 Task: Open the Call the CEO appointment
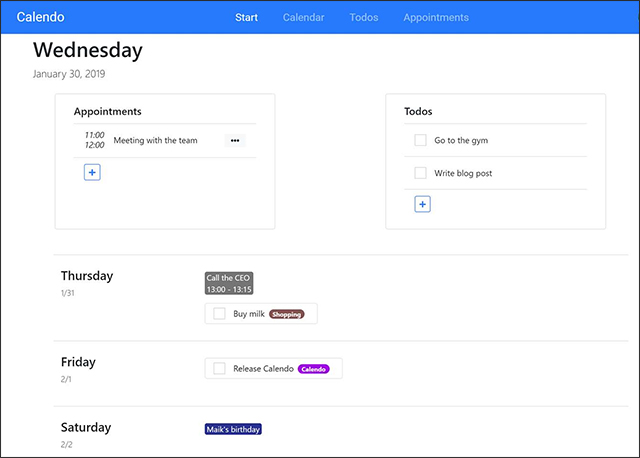pyautogui.click(x=229, y=283)
